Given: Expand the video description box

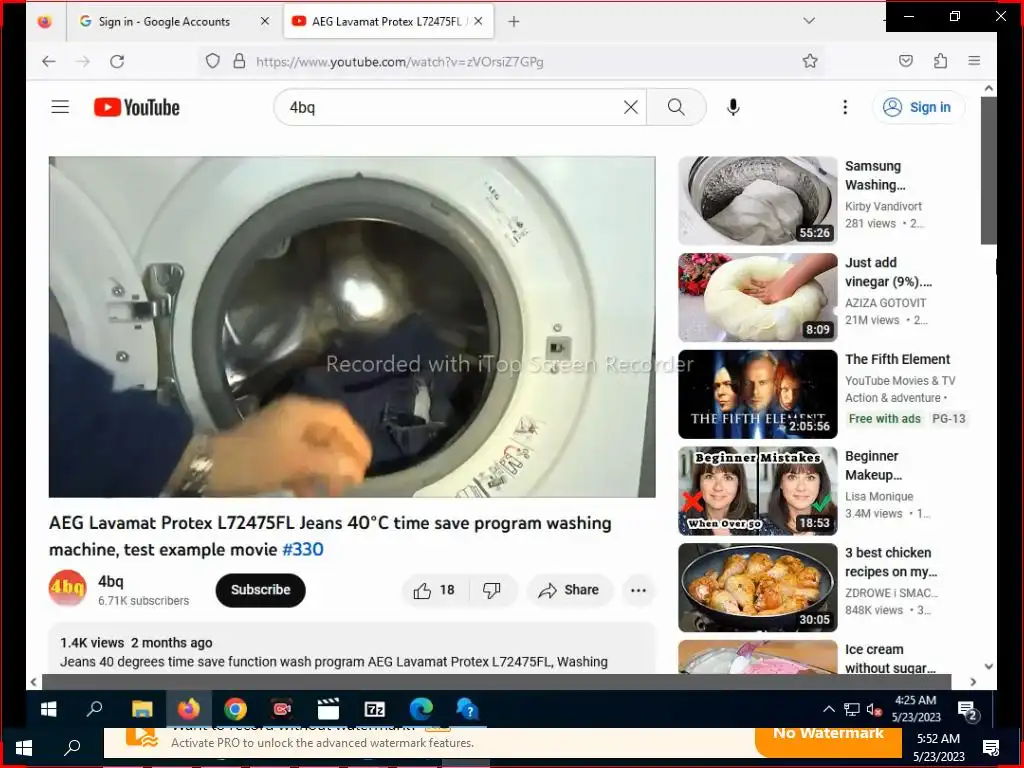Looking at the screenshot, I should click(352, 648).
